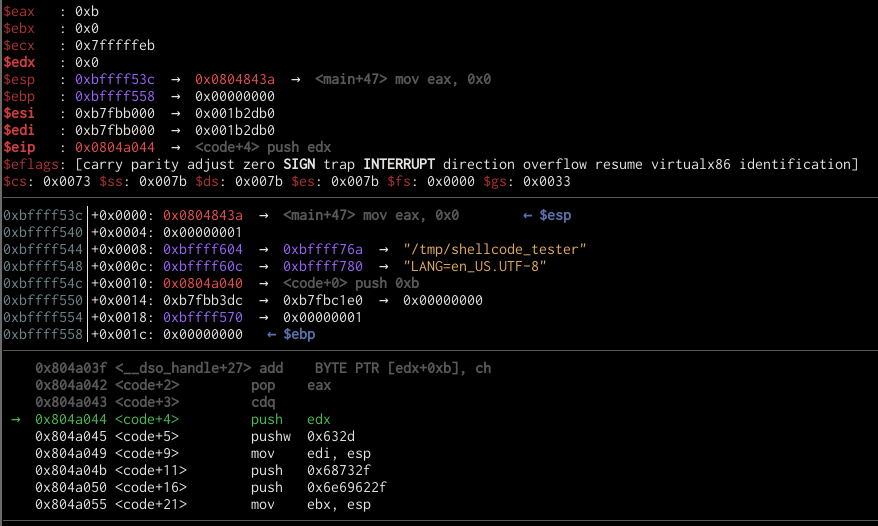Click the green current-instruction arrow marker
The height and width of the screenshot is (526, 878).
[14, 419]
